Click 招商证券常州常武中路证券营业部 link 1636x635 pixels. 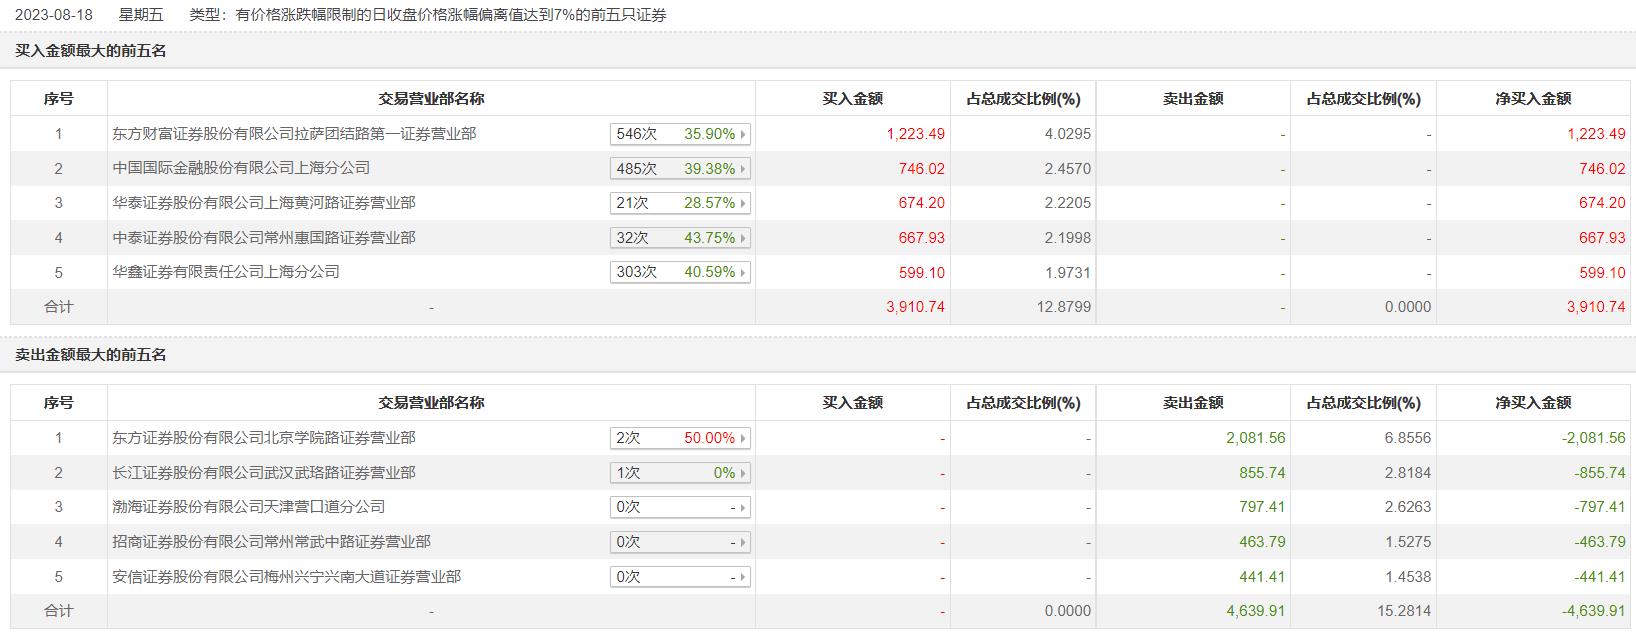coord(271,542)
